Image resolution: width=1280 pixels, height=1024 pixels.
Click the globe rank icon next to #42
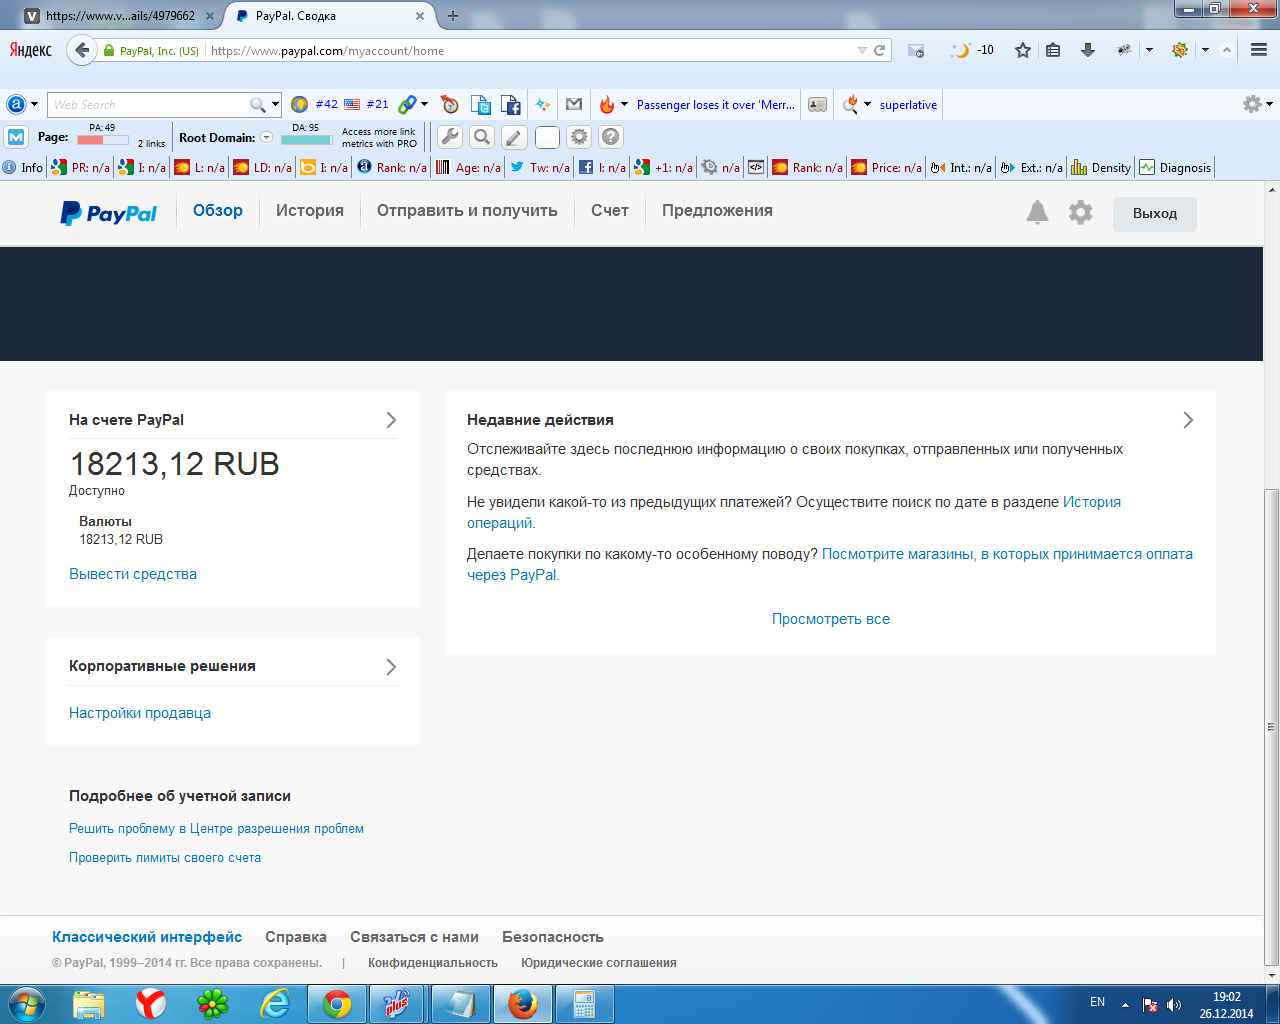[299, 104]
